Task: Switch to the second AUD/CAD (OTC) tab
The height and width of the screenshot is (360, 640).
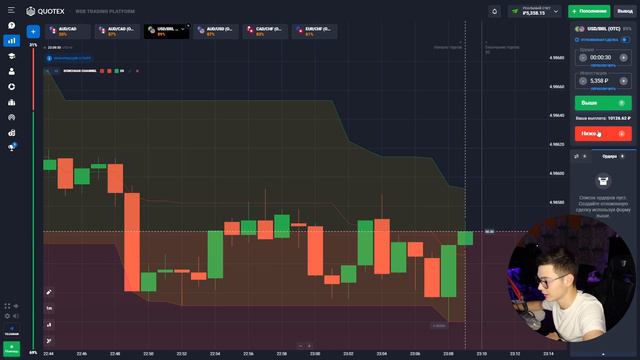Action: (117, 31)
